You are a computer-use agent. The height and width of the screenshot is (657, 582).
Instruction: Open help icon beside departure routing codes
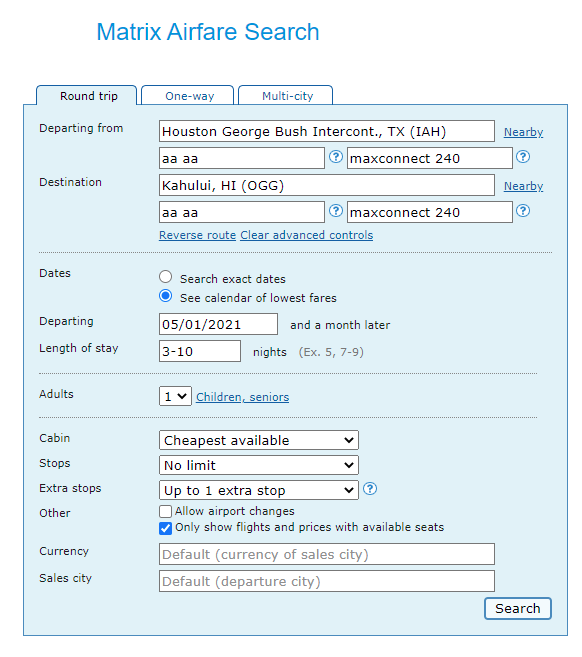click(335, 157)
